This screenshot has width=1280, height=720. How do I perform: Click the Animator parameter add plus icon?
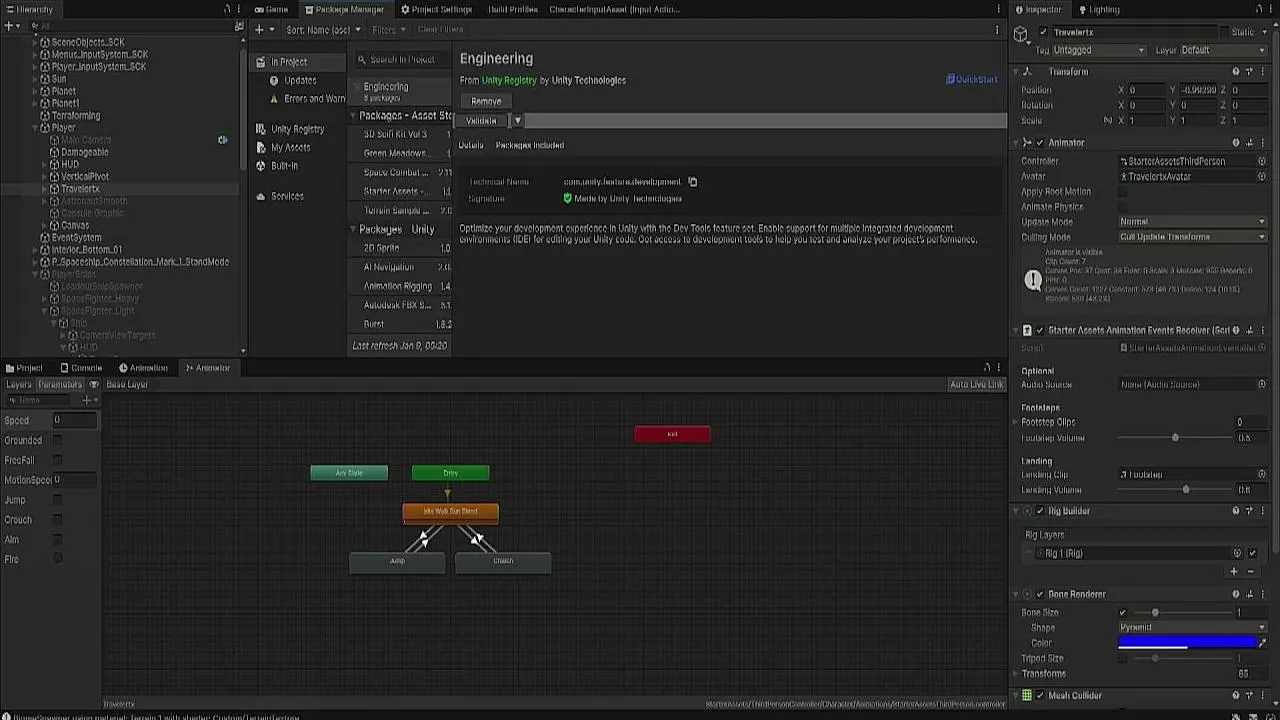tap(87, 400)
